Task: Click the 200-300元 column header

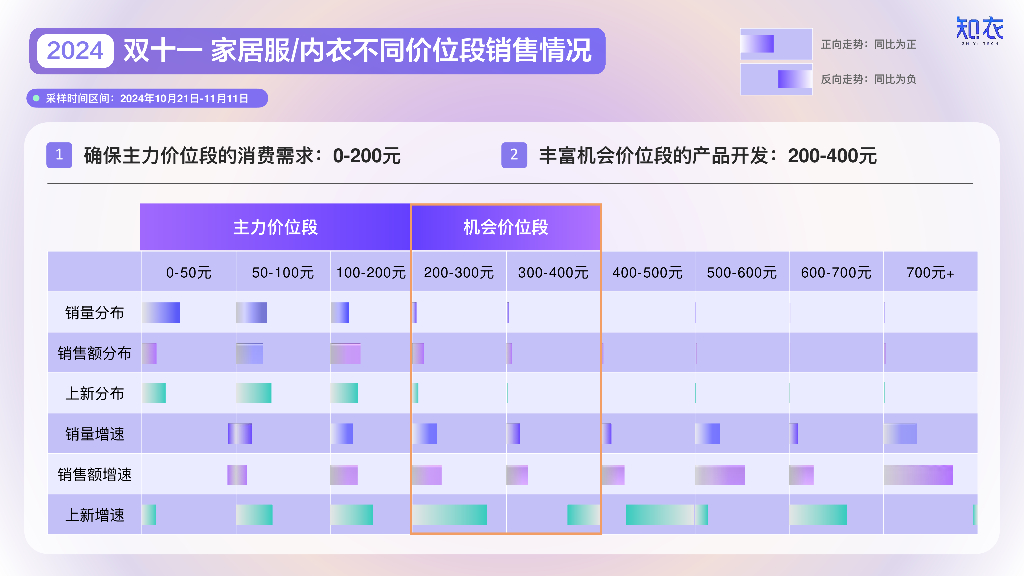Action: point(459,272)
